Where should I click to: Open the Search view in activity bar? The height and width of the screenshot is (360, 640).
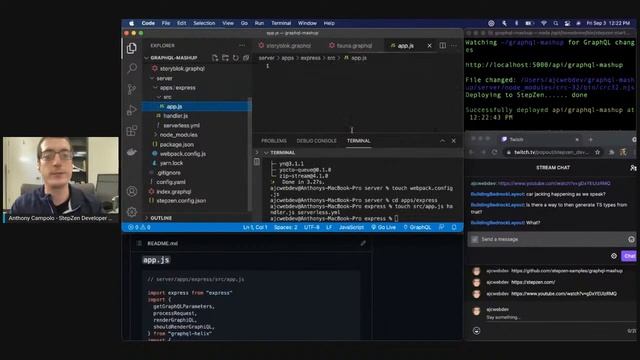pos(132,68)
